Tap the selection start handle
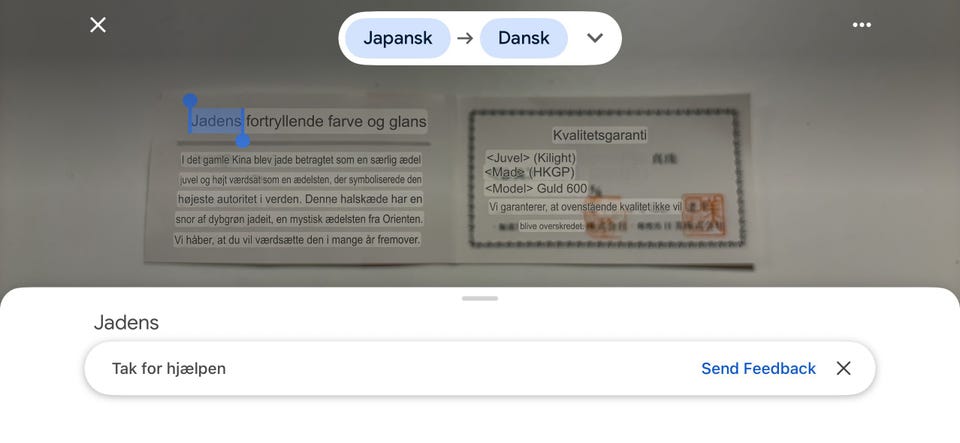Screen dimensions: 960x443 [190, 100]
